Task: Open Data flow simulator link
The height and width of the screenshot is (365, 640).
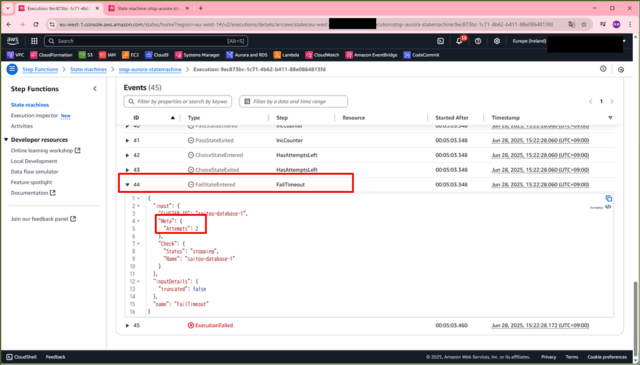Action: (34, 172)
